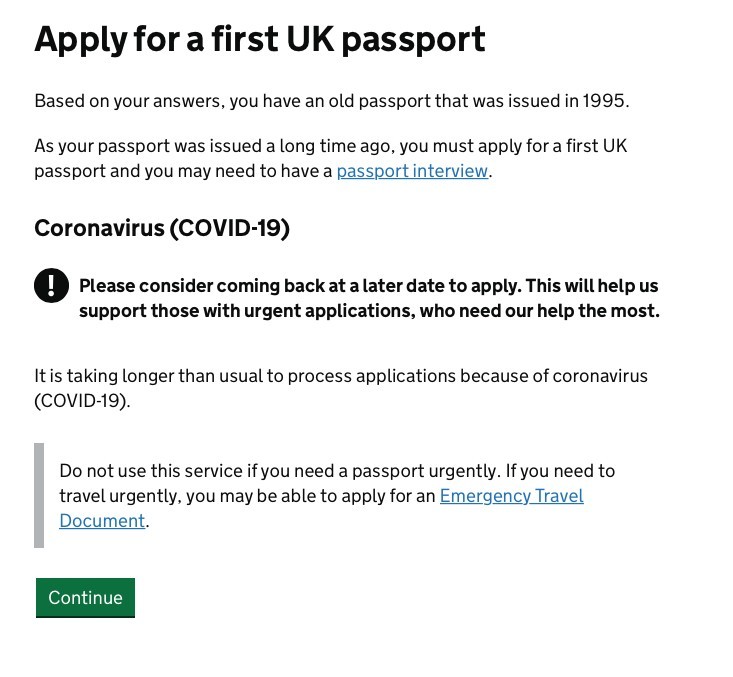Click the green Continue button
The height and width of the screenshot is (677, 733).
pyautogui.click(x=85, y=597)
